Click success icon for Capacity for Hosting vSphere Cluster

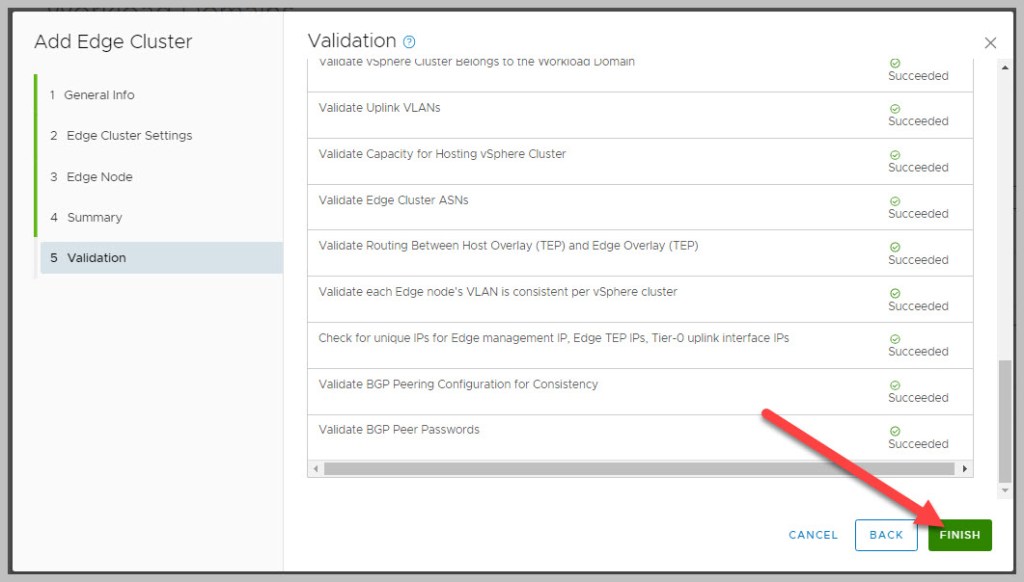pyautogui.click(x=895, y=154)
